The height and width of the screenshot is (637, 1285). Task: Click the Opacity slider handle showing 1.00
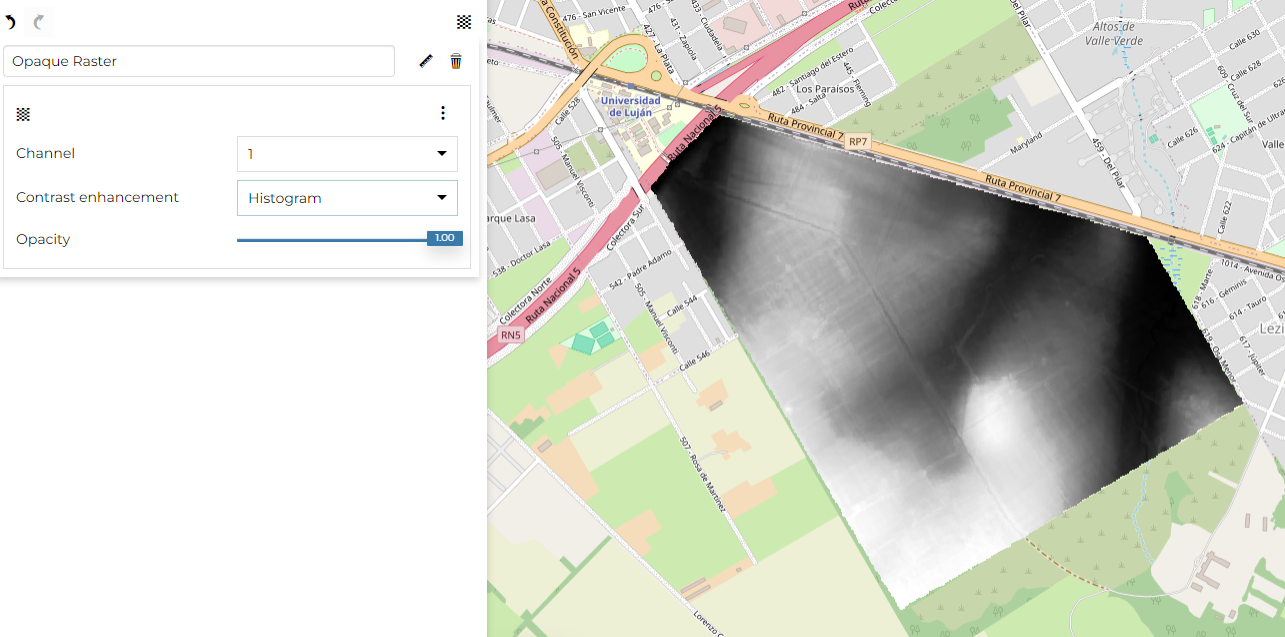point(444,239)
